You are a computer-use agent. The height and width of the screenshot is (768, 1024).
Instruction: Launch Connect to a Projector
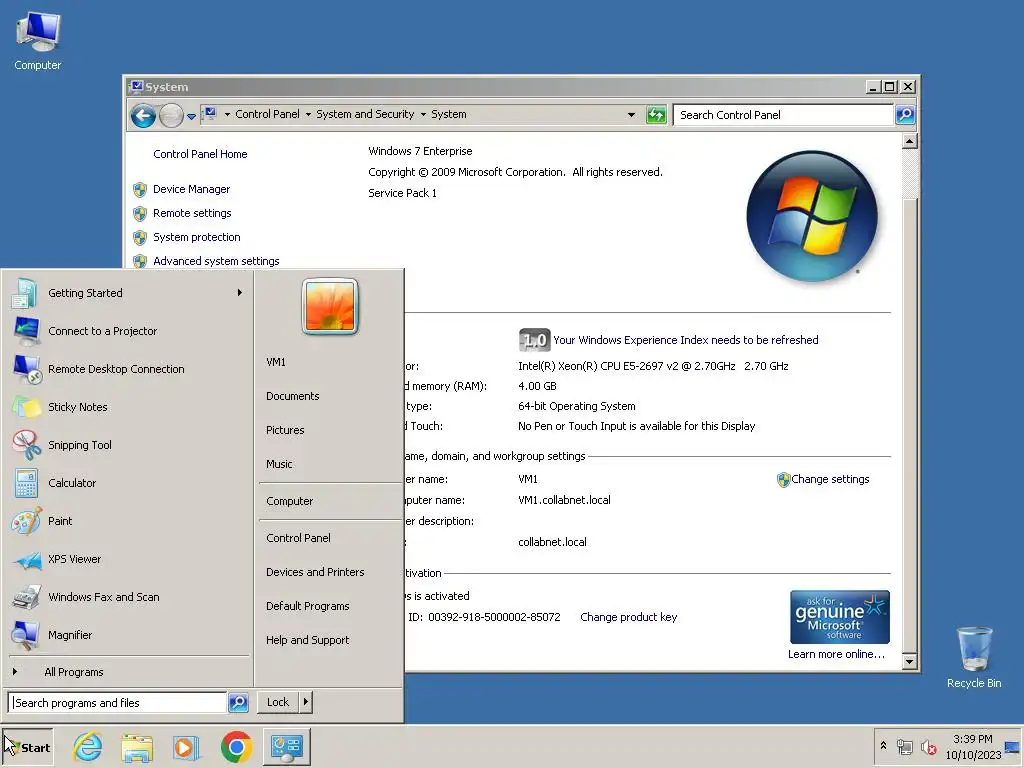[x=127, y=331]
